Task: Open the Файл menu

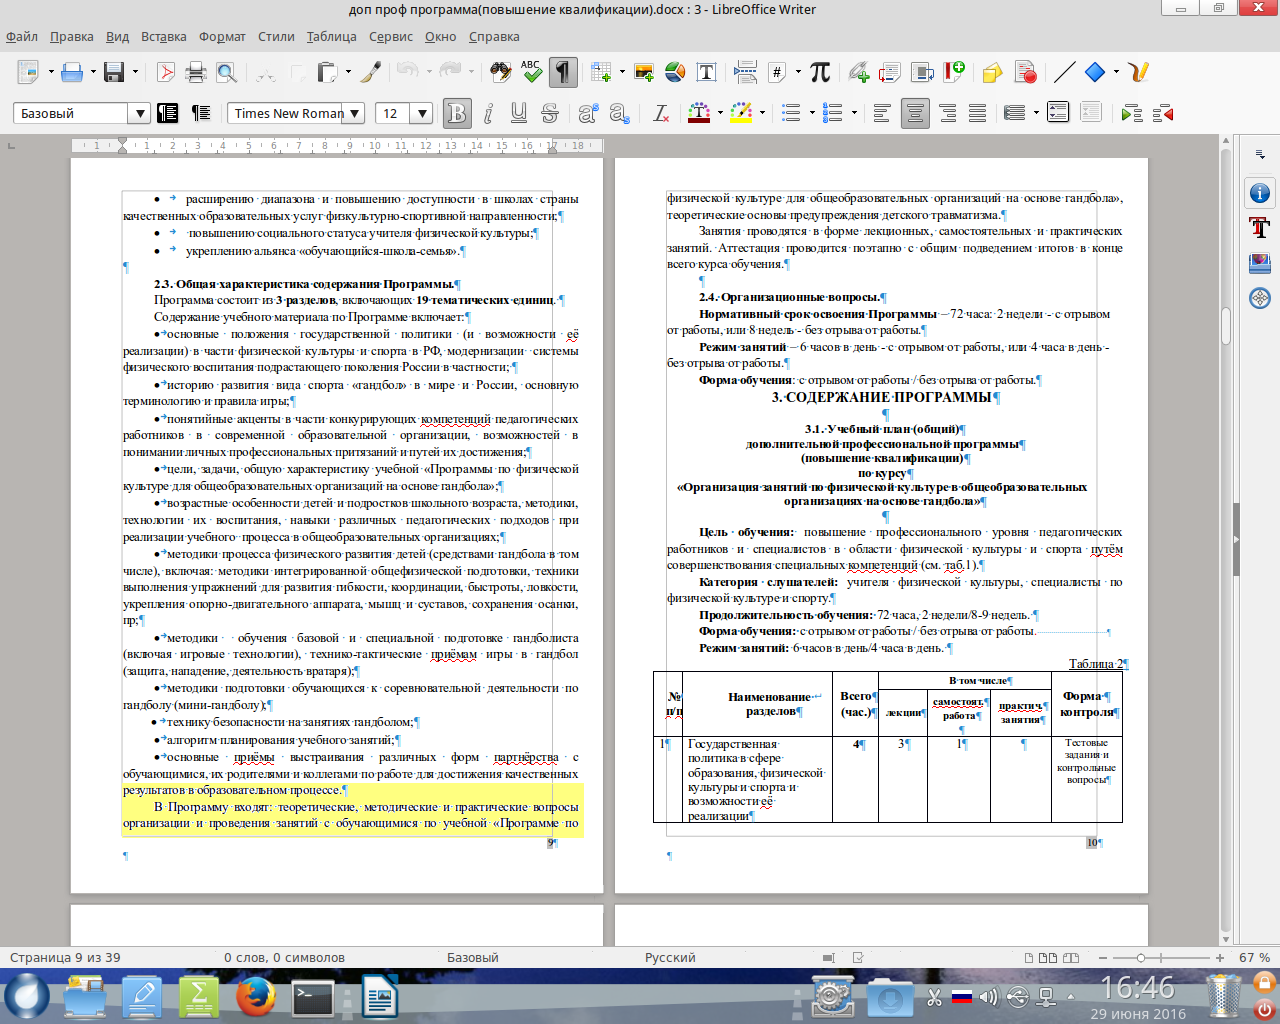Action: pyautogui.click(x=22, y=37)
